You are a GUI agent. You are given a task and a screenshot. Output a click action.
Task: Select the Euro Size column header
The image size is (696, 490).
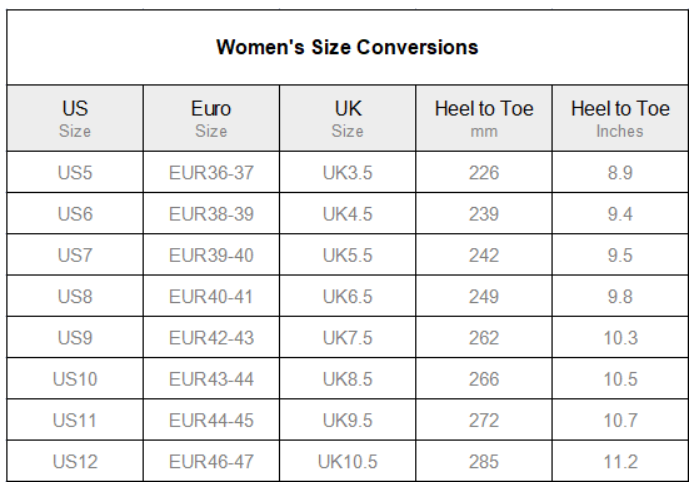tap(211, 118)
